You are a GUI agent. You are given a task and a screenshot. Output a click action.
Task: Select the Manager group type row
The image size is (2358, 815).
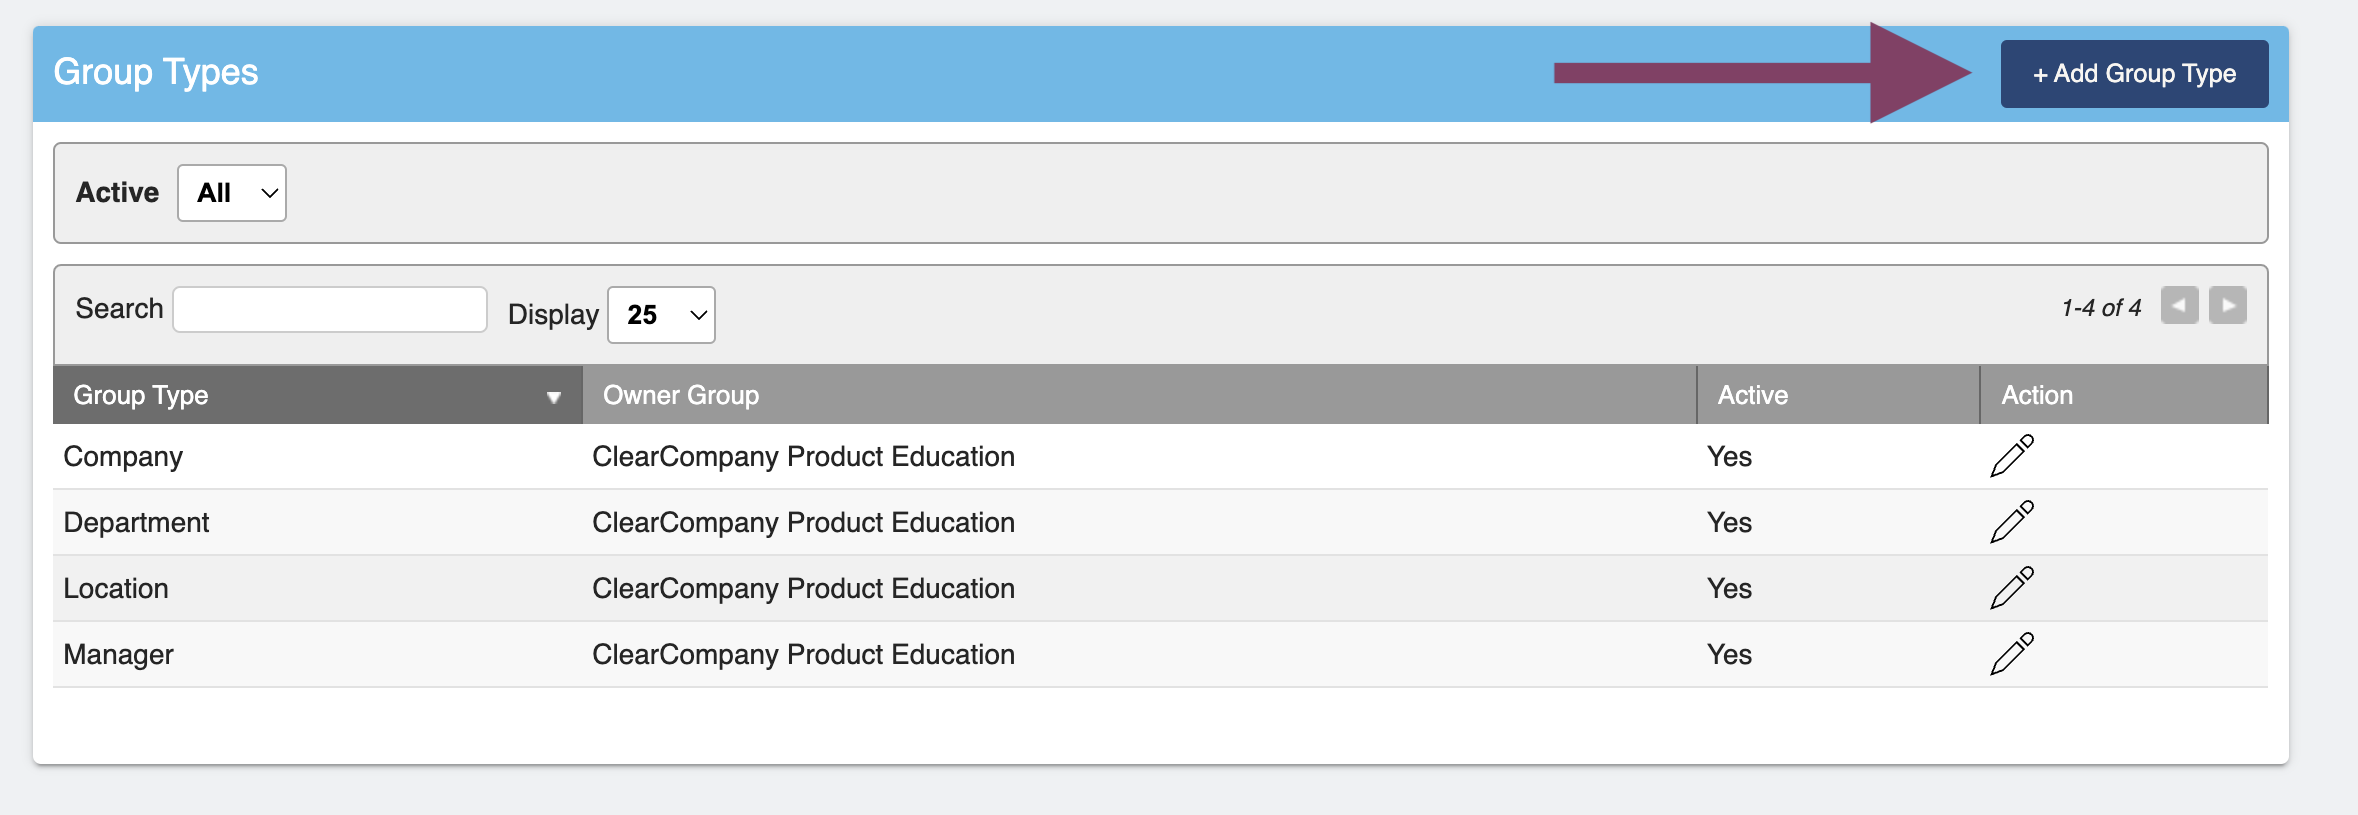118,655
